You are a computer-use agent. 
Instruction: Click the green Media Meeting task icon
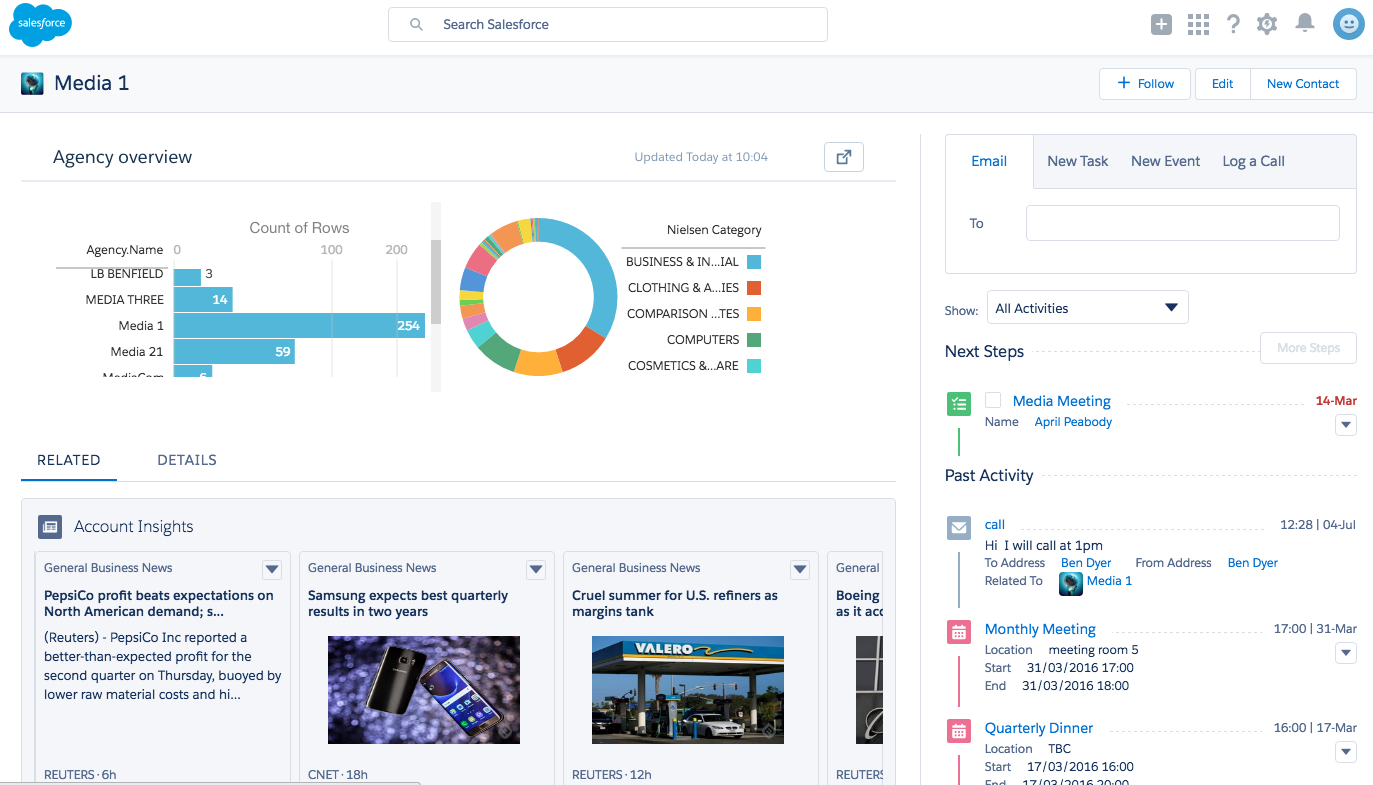pos(959,403)
